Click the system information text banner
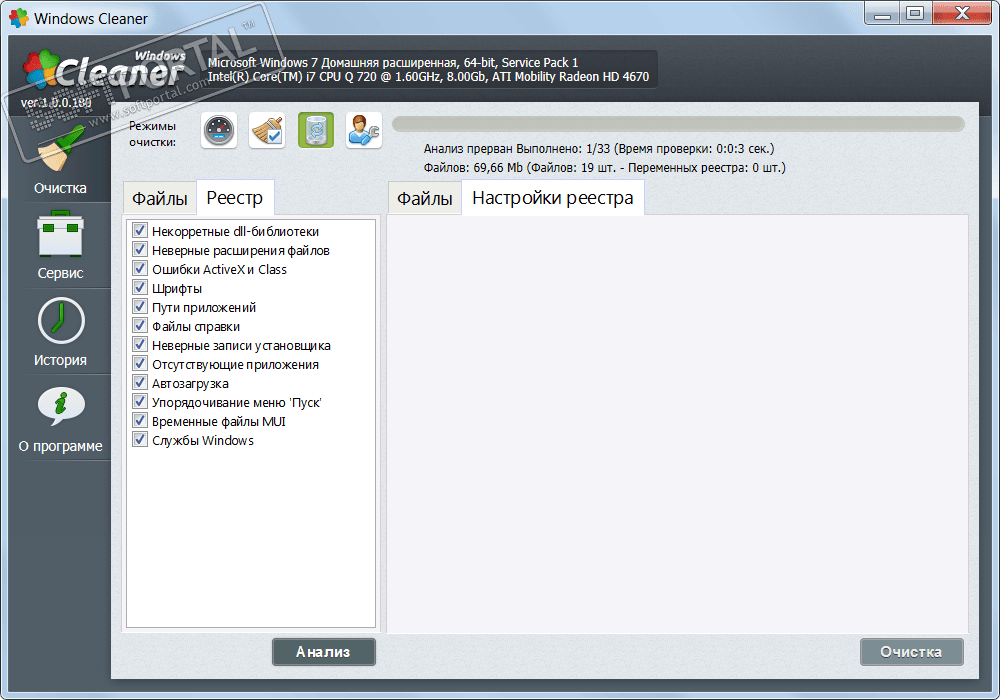 (428, 69)
